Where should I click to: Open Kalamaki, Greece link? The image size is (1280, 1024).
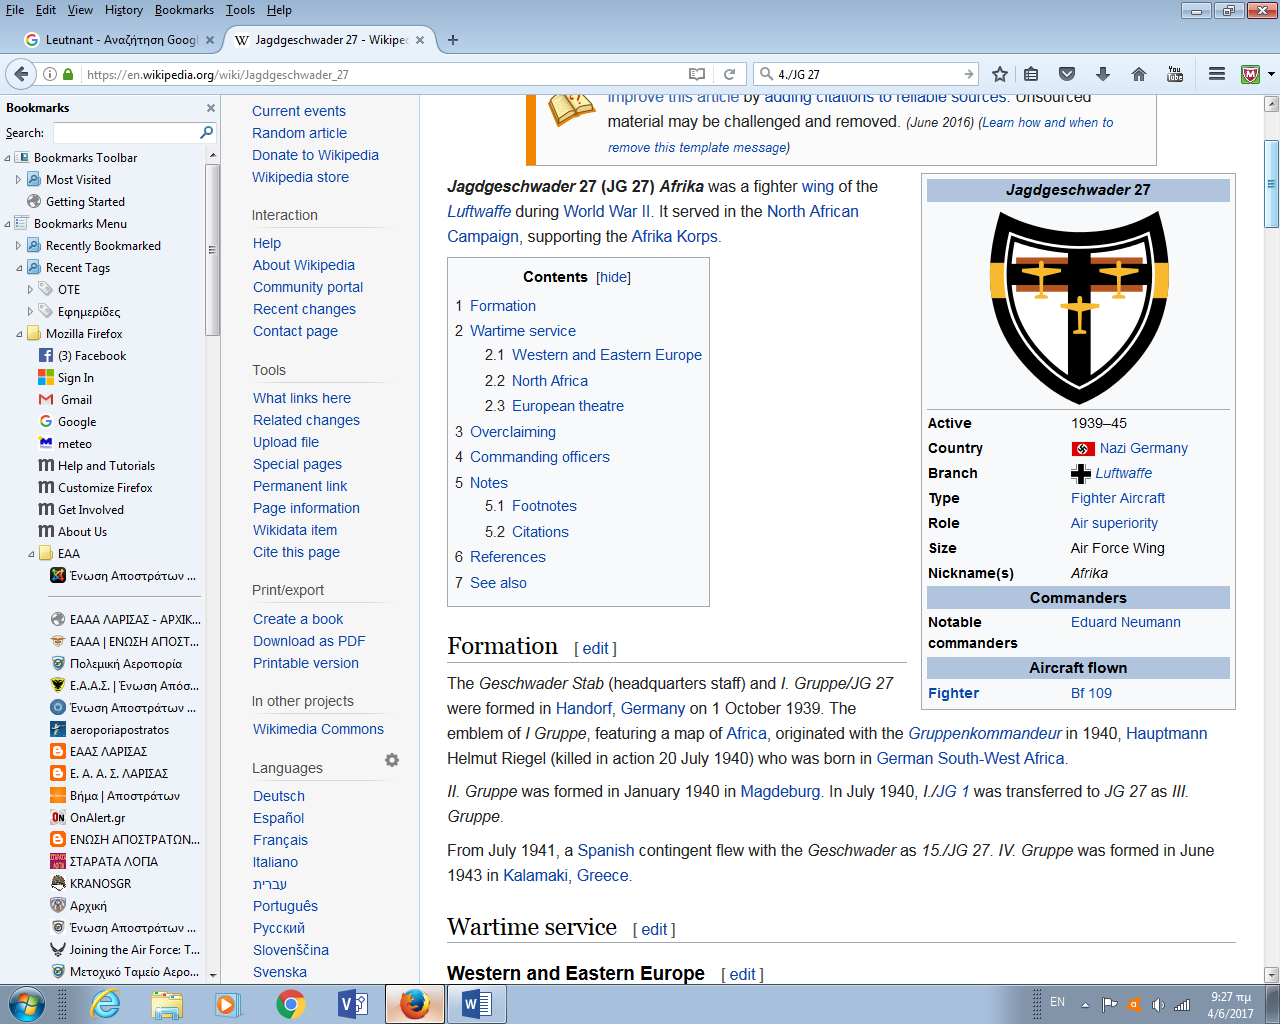point(566,875)
